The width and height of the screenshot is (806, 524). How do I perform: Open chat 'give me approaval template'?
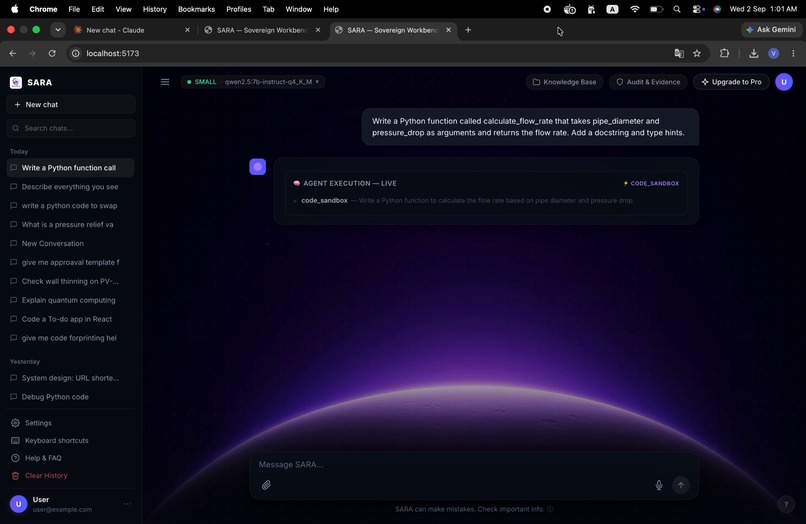tap(70, 262)
